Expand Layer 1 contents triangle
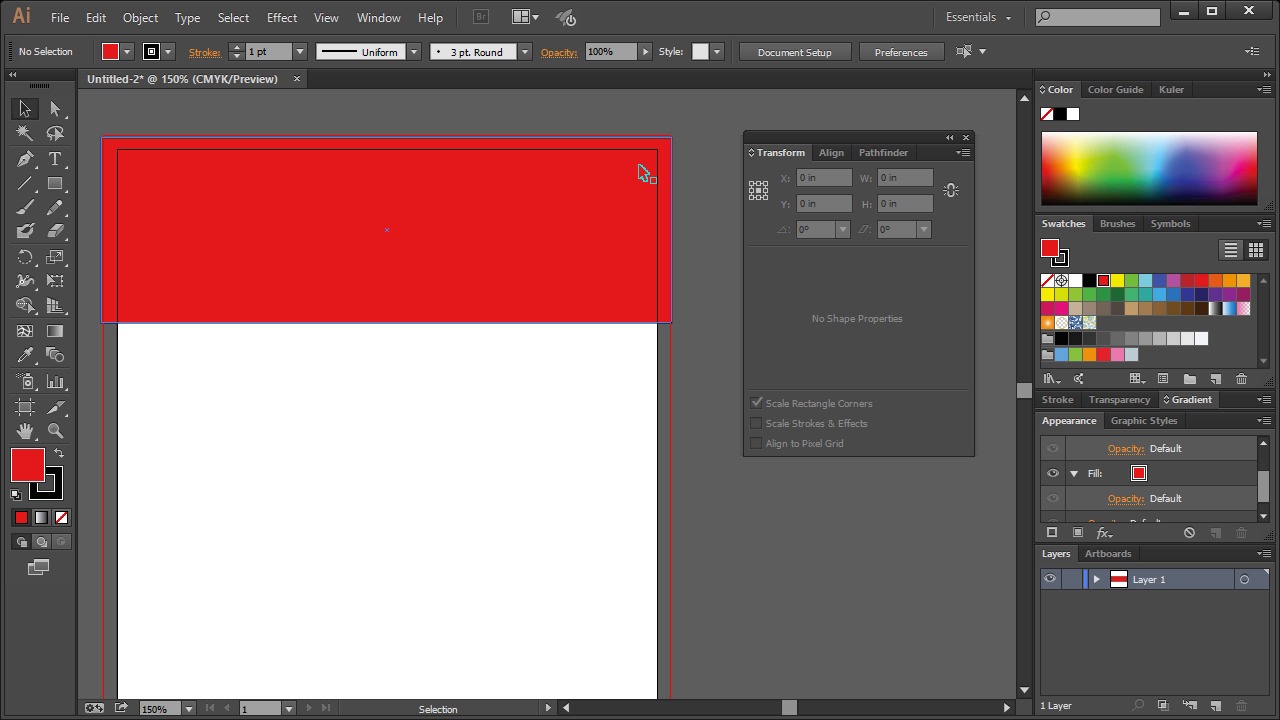This screenshot has width=1280, height=720. pos(1096,579)
